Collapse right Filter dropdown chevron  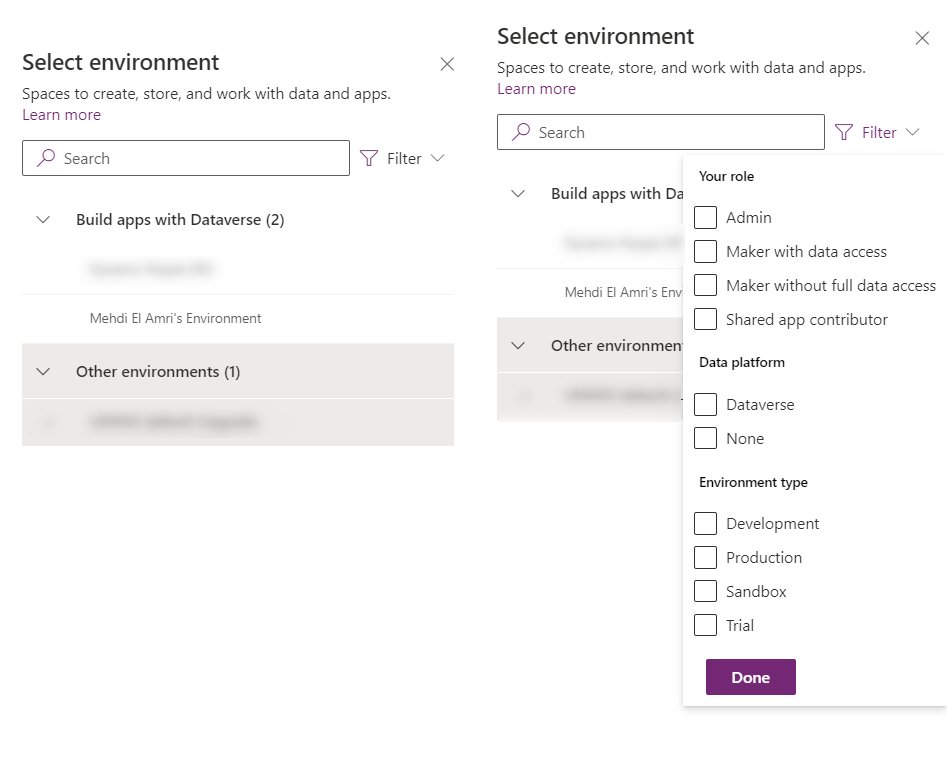point(912,132)
